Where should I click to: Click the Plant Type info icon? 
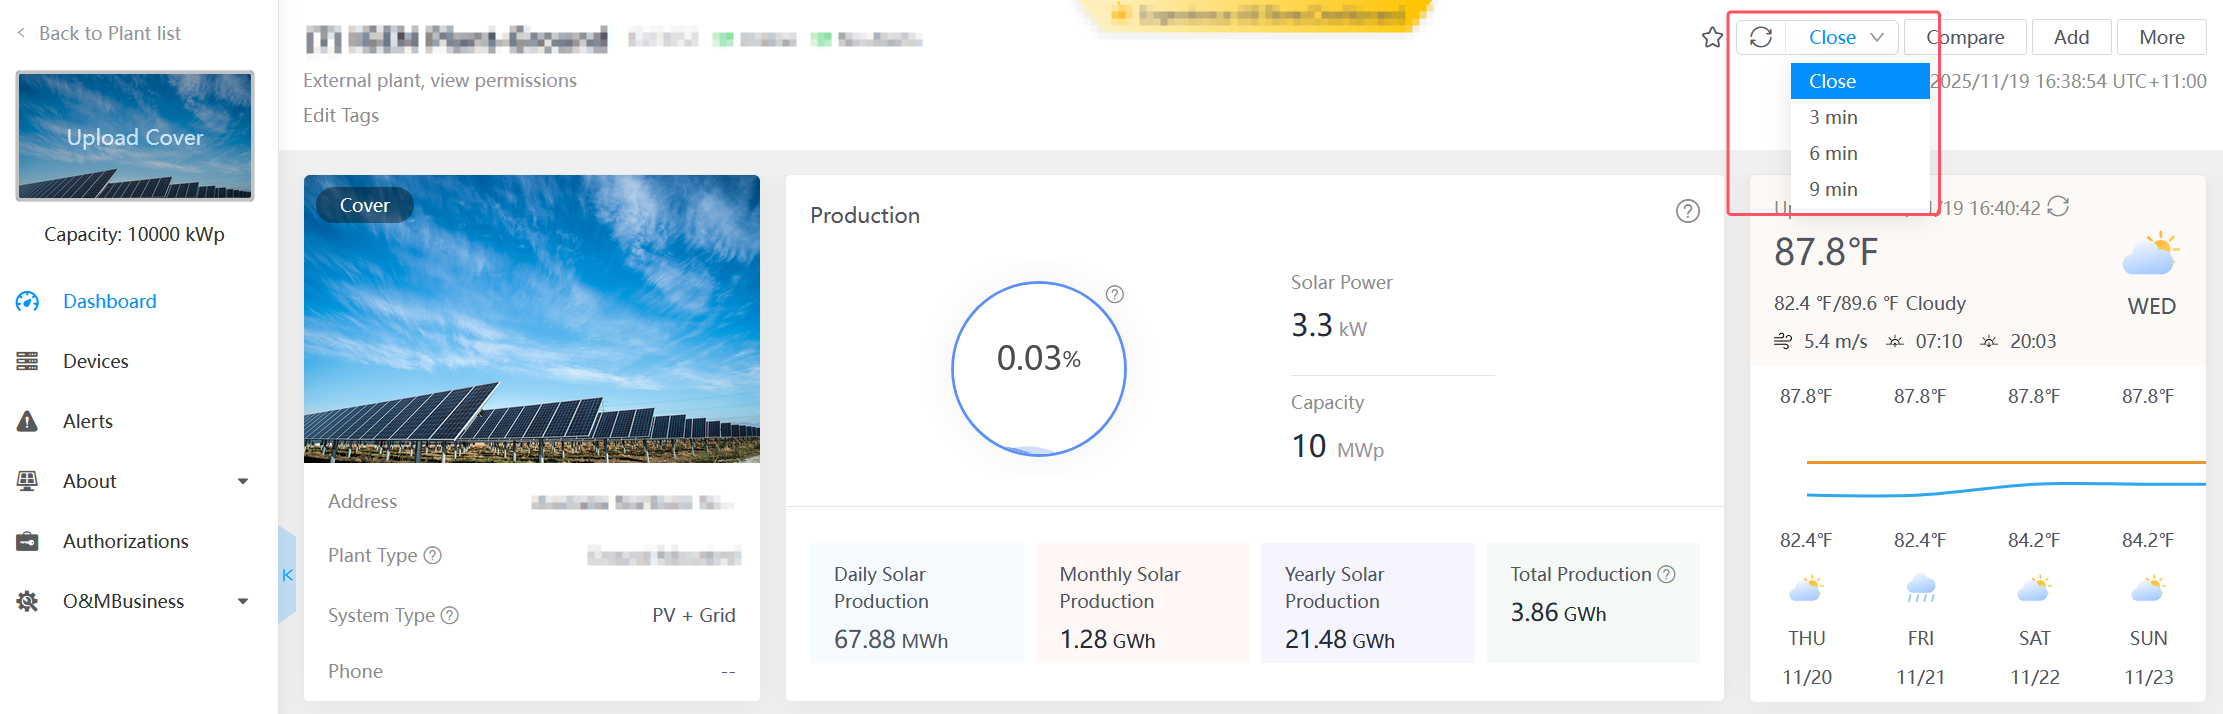433,555
